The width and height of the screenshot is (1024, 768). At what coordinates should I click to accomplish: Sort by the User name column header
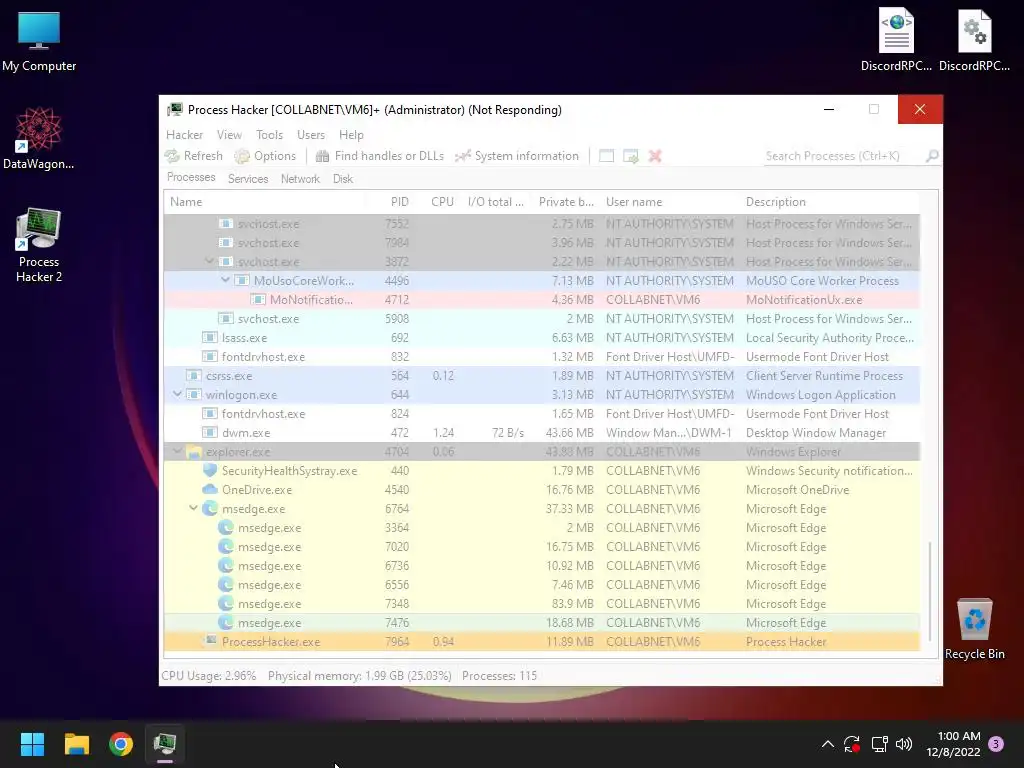670,202
